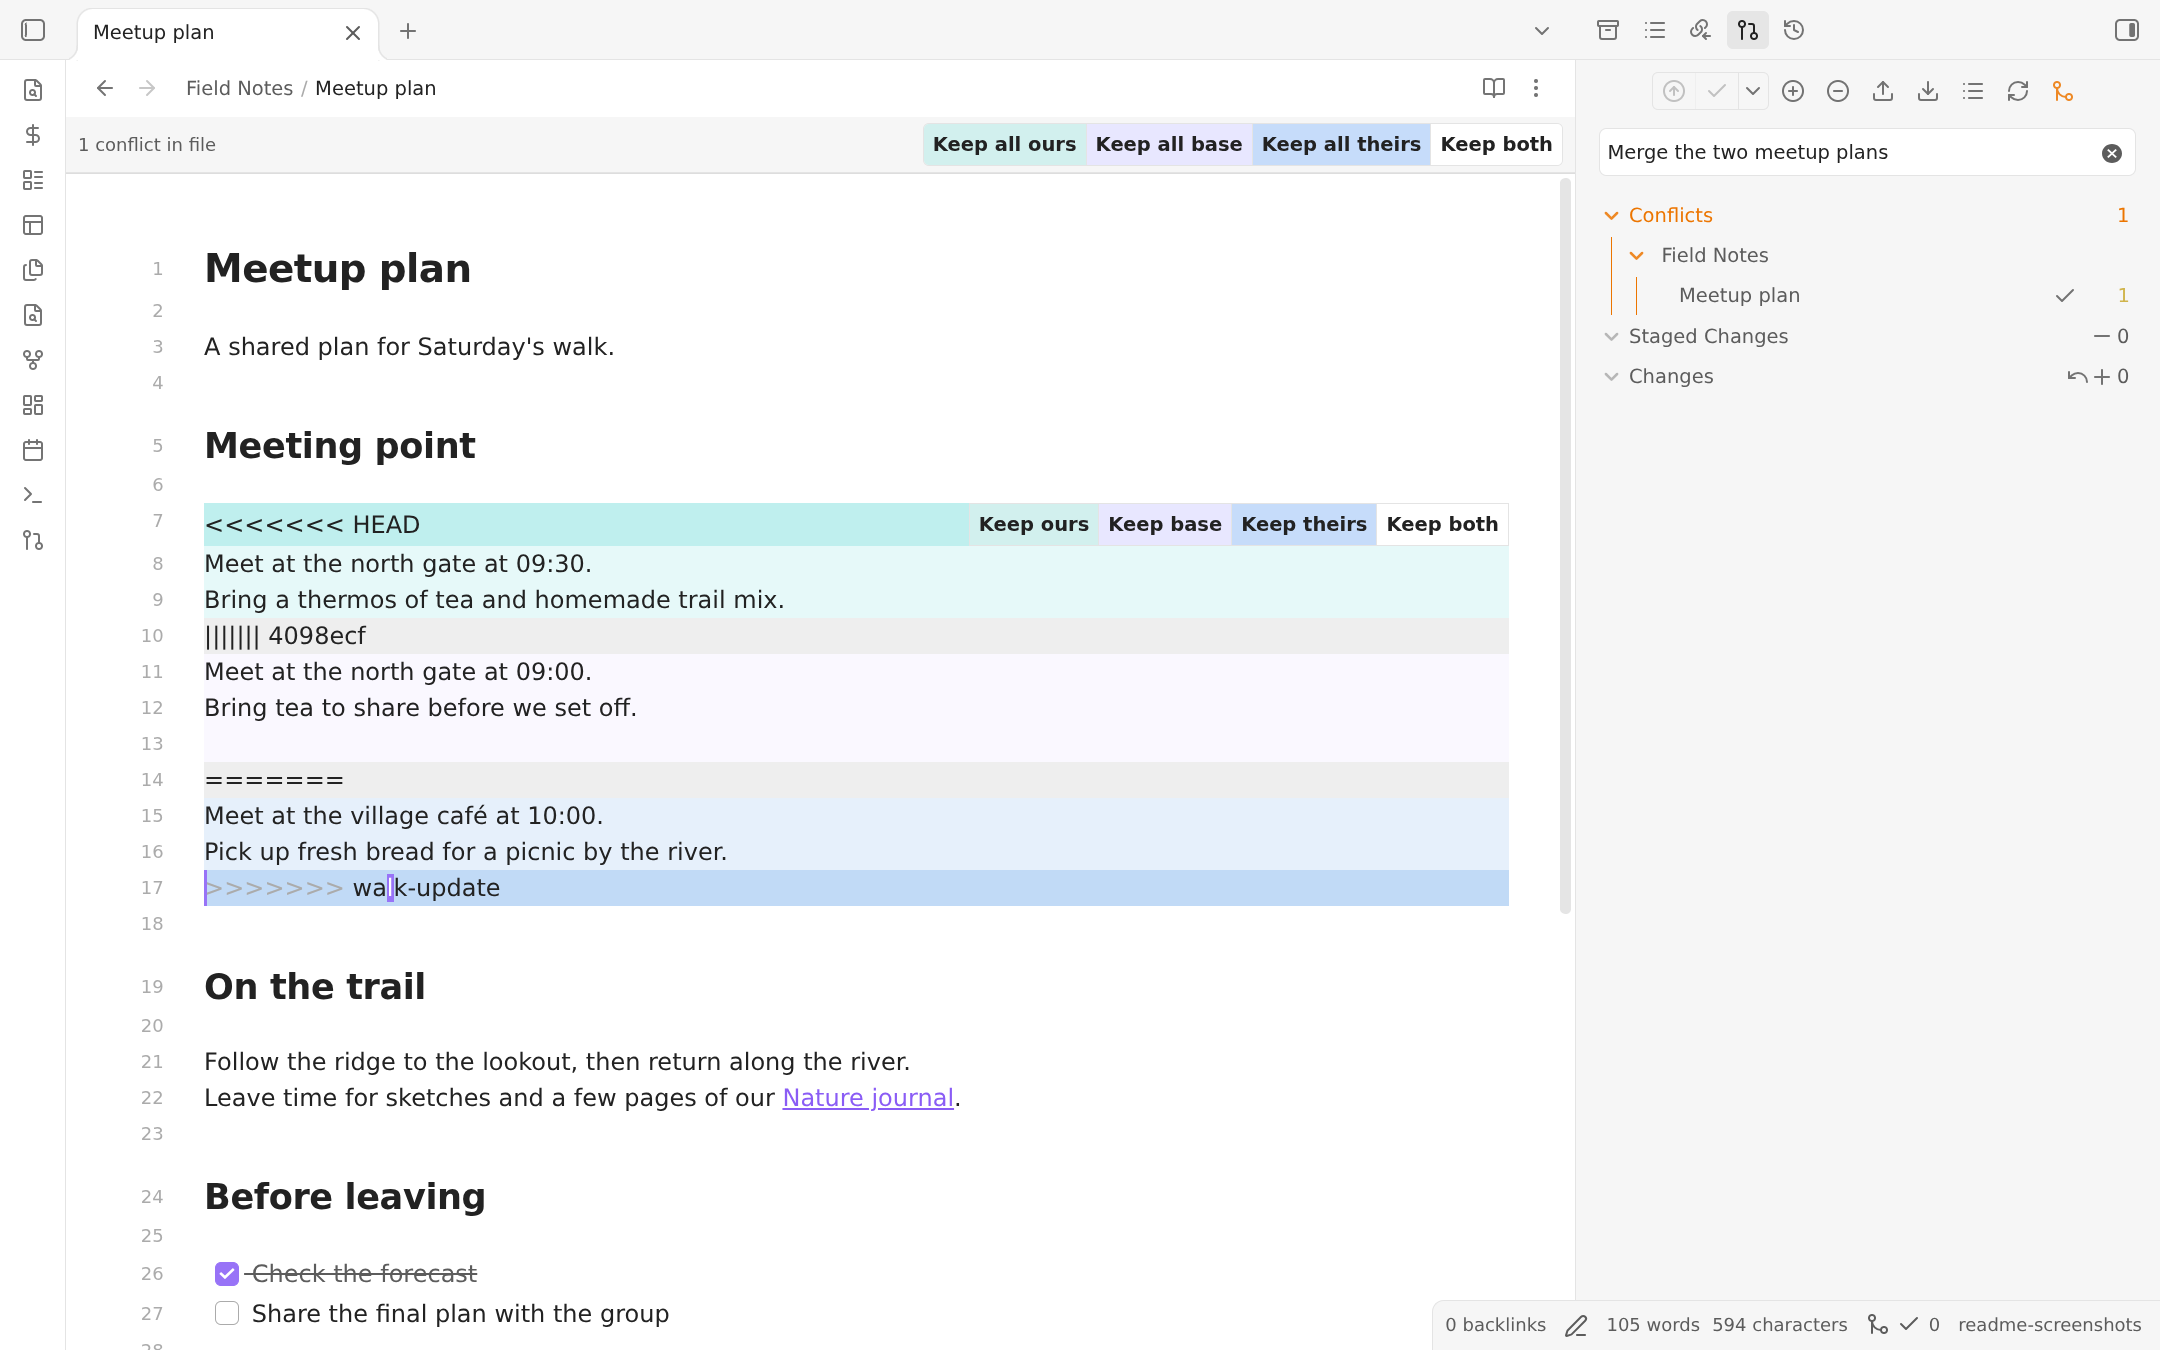
Task: Select the active source control tab icon
Action: (1748, 30)
